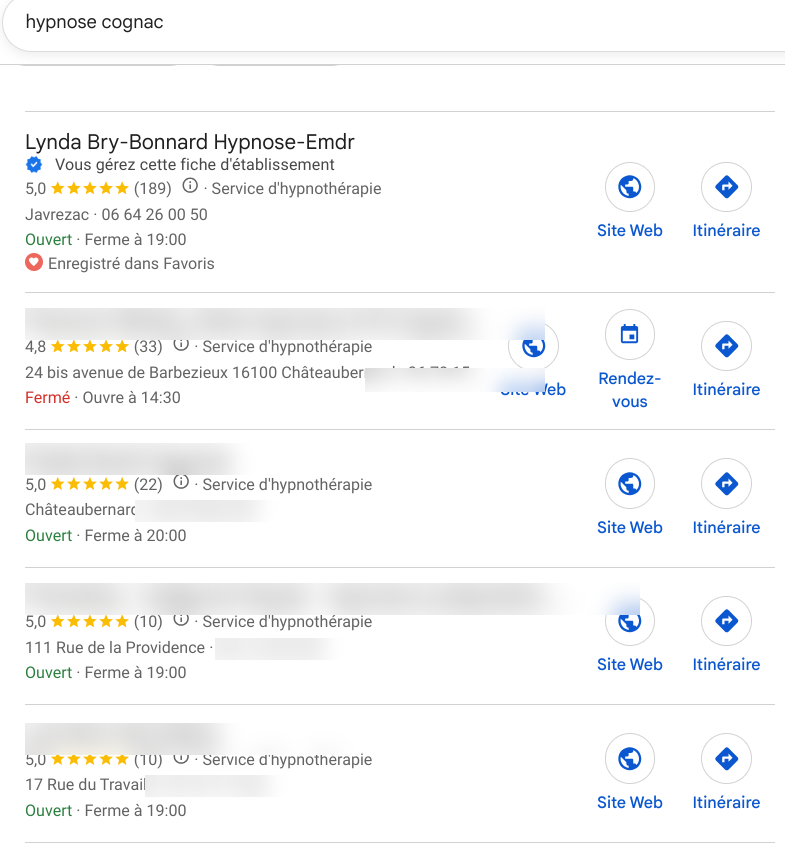Click 'Ouvert · Ferme à 19:00' under Javrezac
Screen dimensions: 785x853
106,240
